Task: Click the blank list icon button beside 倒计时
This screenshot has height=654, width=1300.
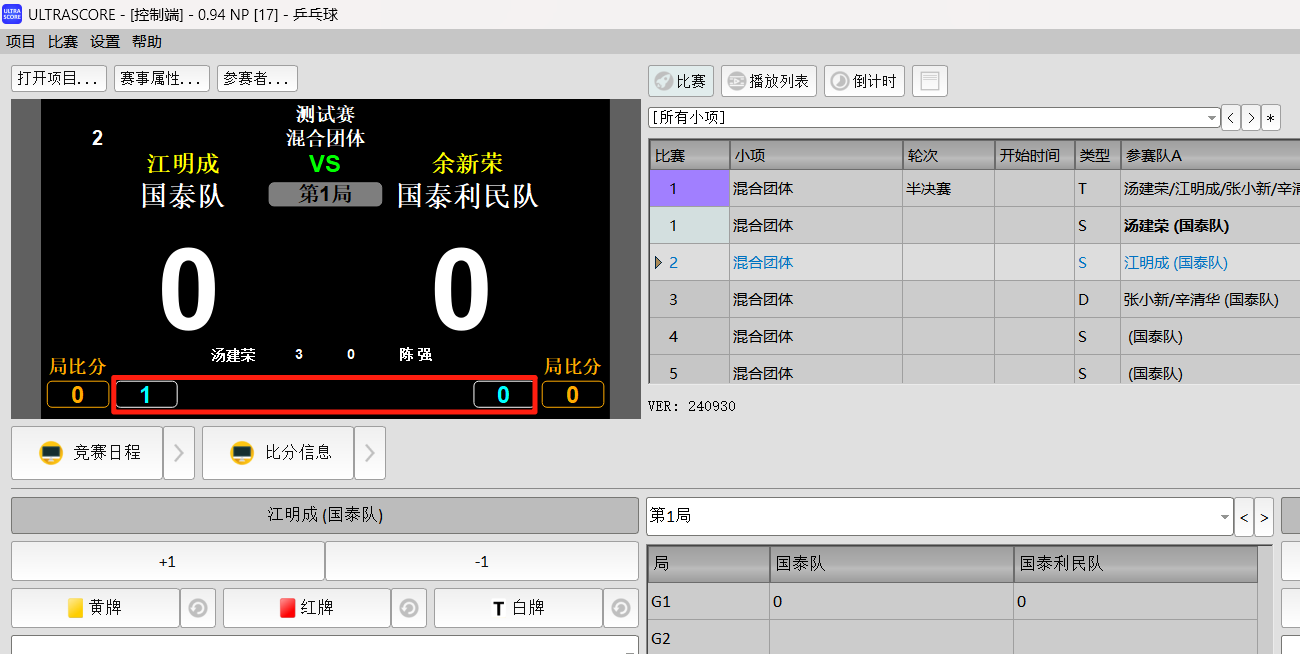Action: click(929, 81)
